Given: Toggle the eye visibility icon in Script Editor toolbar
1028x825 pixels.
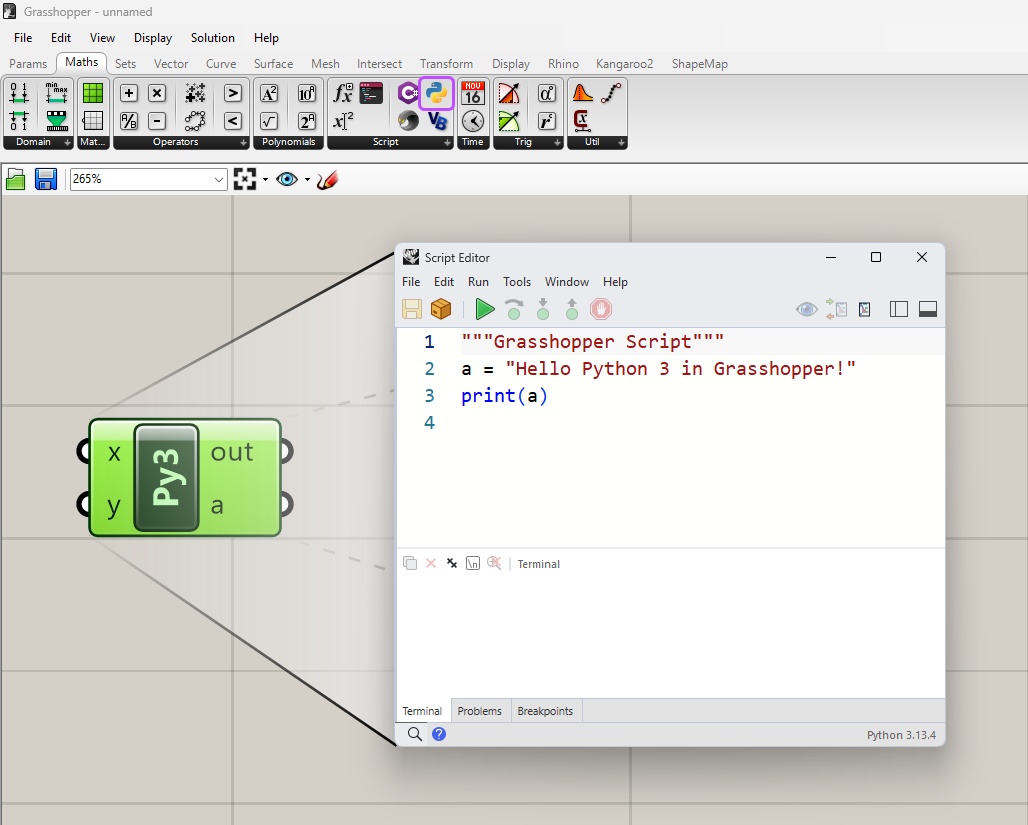Looking at the screenshot, I should [806, 309].
